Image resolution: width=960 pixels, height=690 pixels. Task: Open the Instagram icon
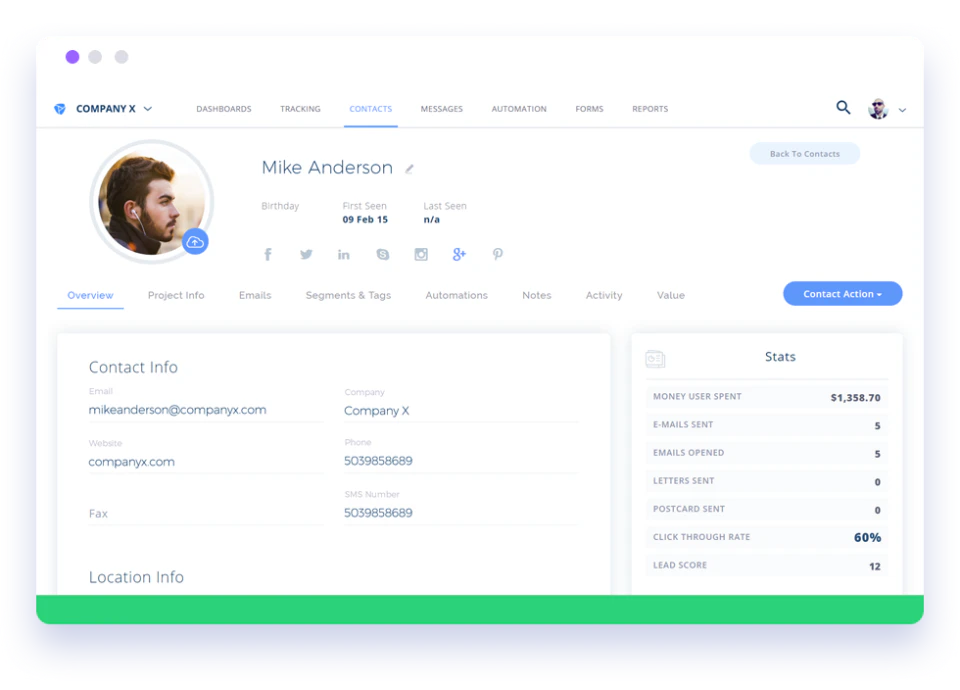(421, 254)
